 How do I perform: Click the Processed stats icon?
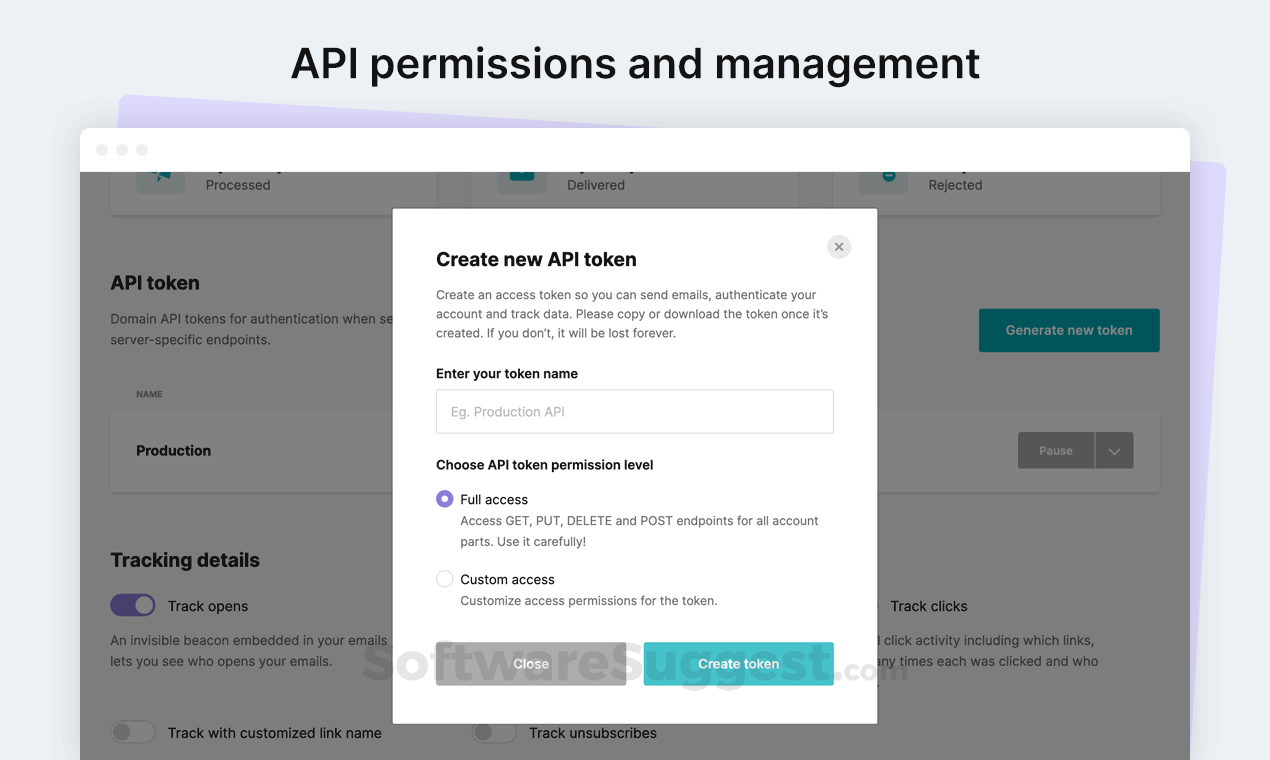(x=161, y=178)
